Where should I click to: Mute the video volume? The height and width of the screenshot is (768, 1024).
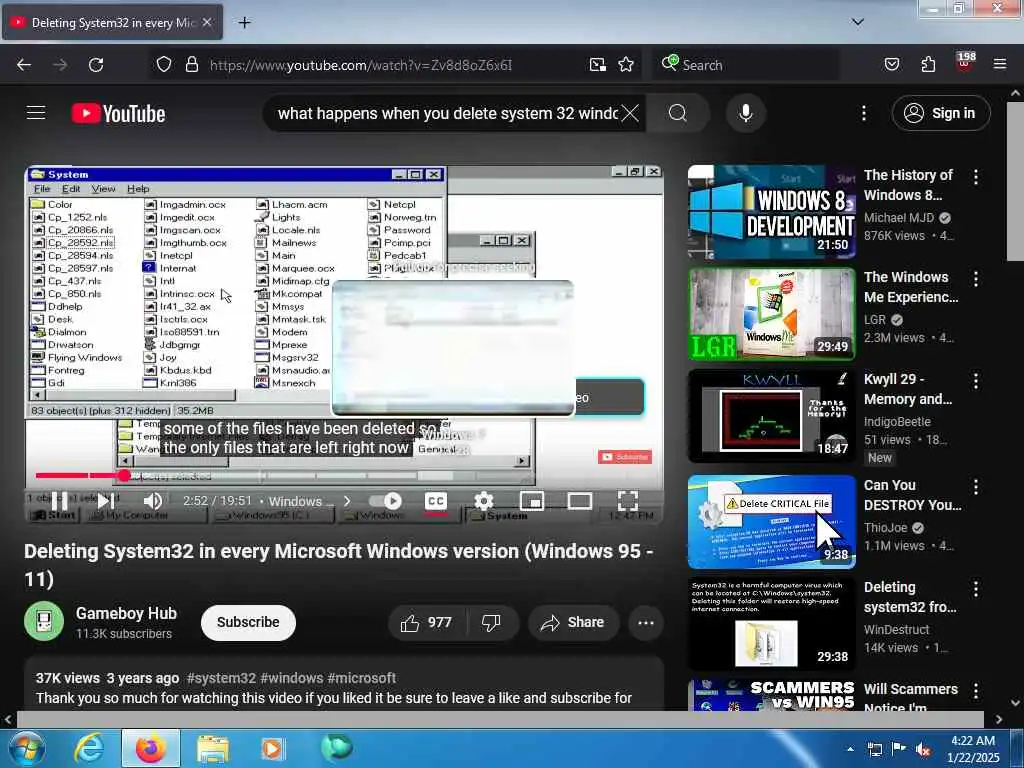pyautogui.click(x=153, y=502)
